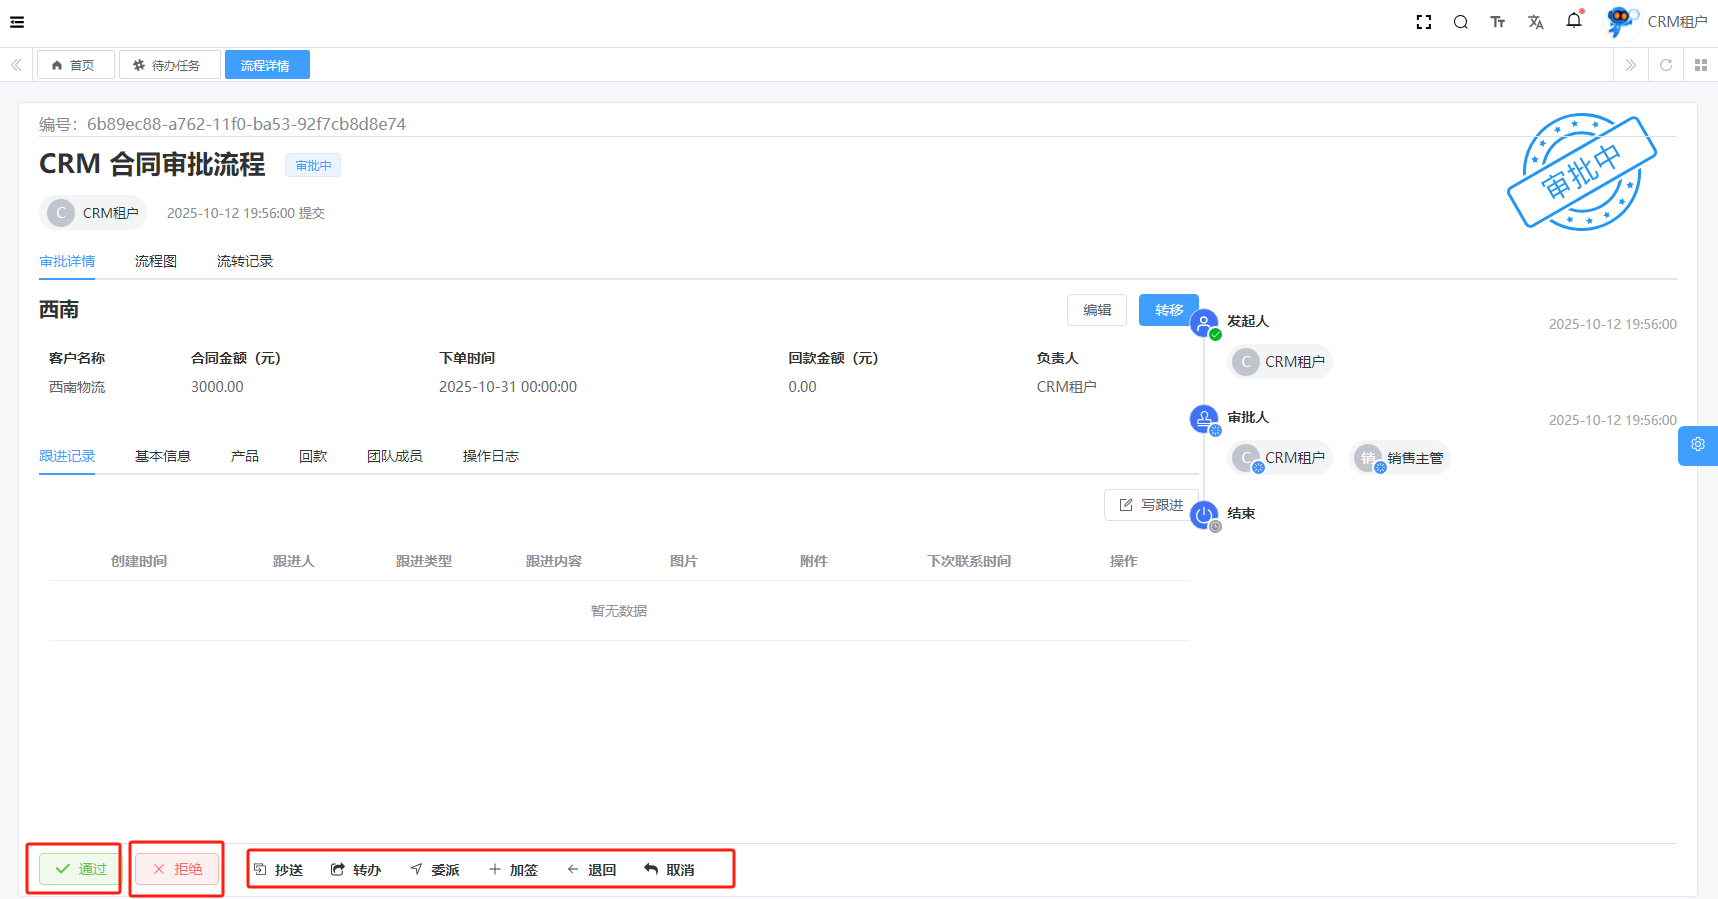
Task: Click the 销售主管 approver chip
Action: (x=1401, y=458)
